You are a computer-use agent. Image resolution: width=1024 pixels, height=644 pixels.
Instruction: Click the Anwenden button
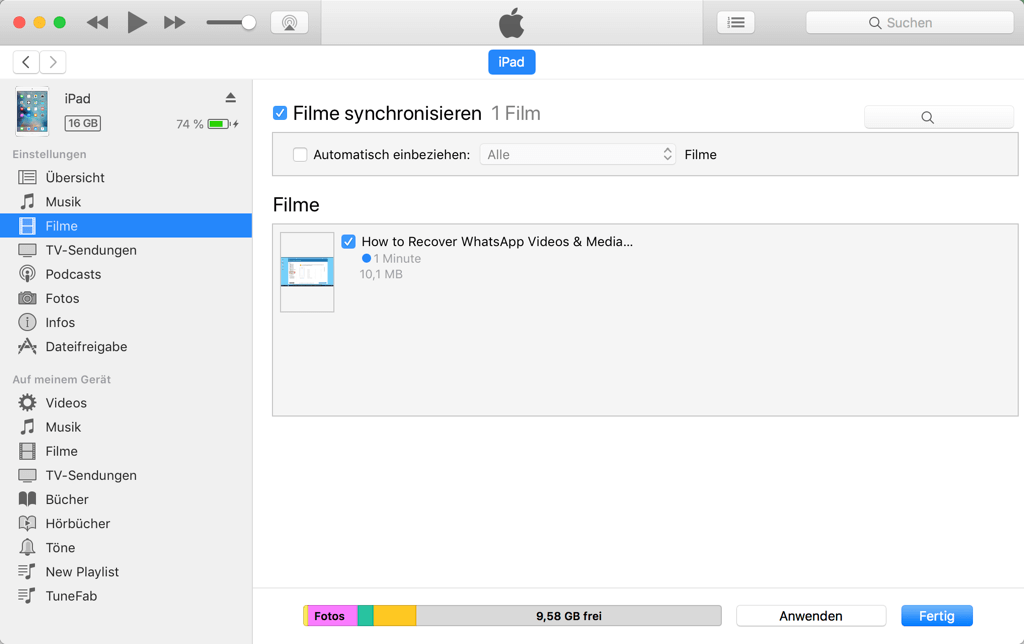(x=811, y=616)
